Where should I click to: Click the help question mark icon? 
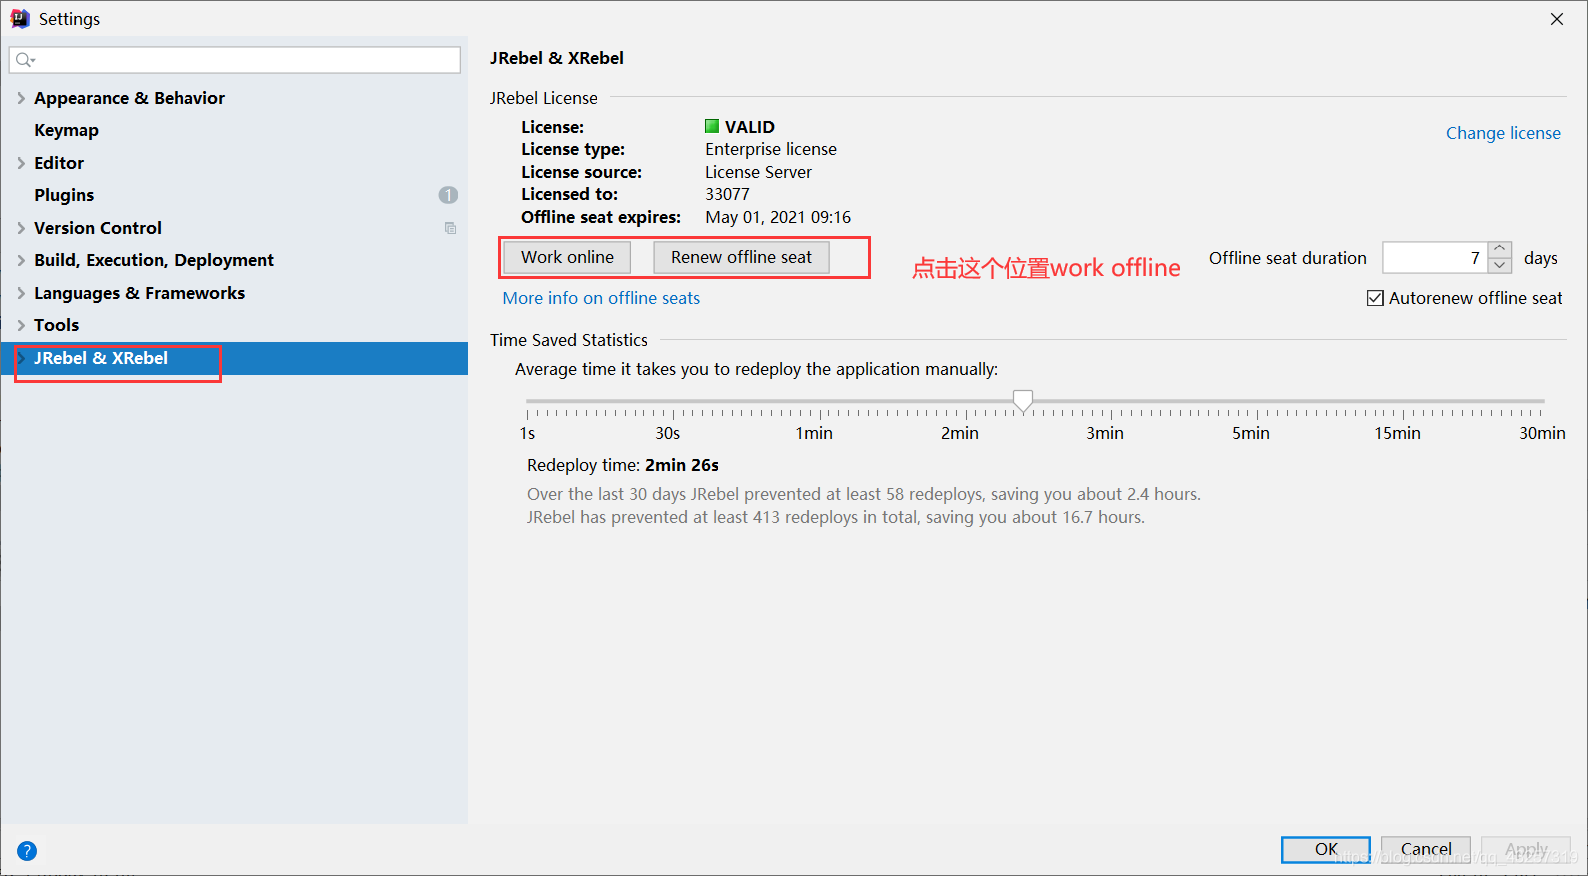click(x=27, y=851)
